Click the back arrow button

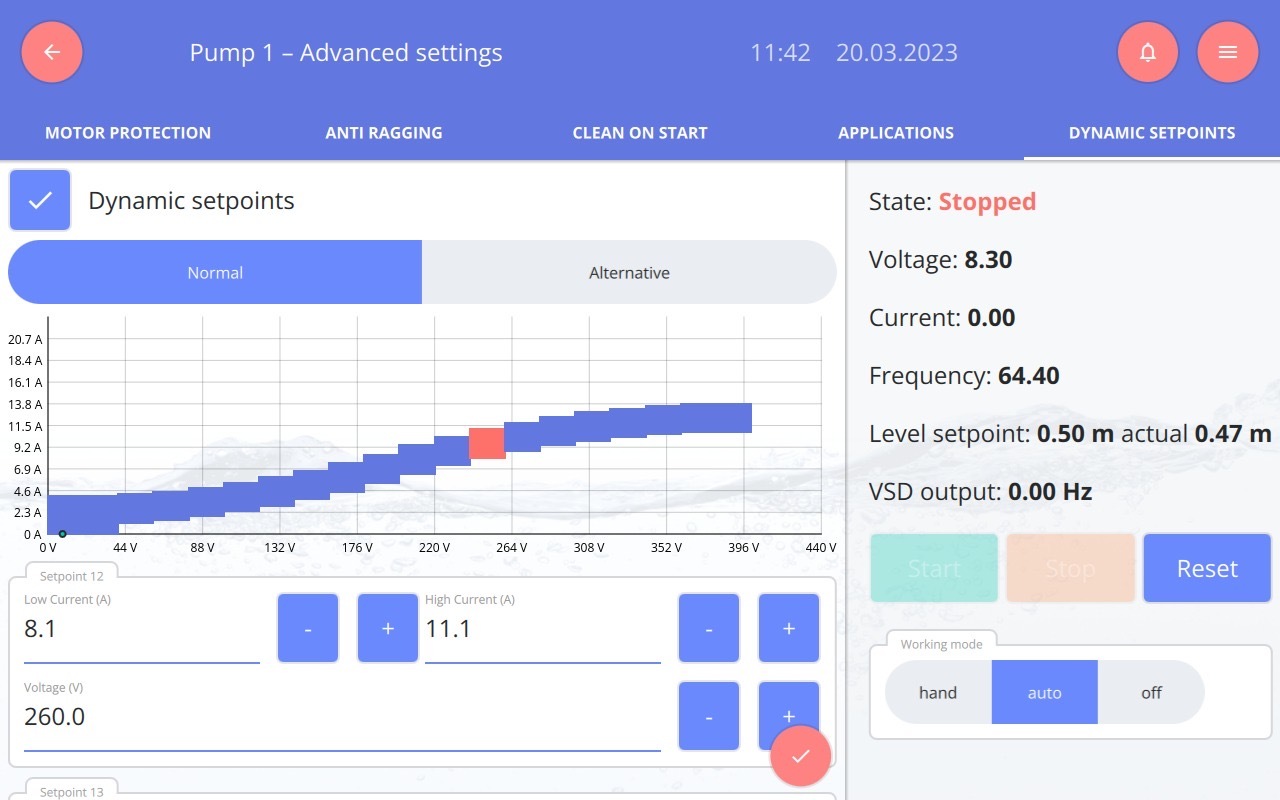52,52
